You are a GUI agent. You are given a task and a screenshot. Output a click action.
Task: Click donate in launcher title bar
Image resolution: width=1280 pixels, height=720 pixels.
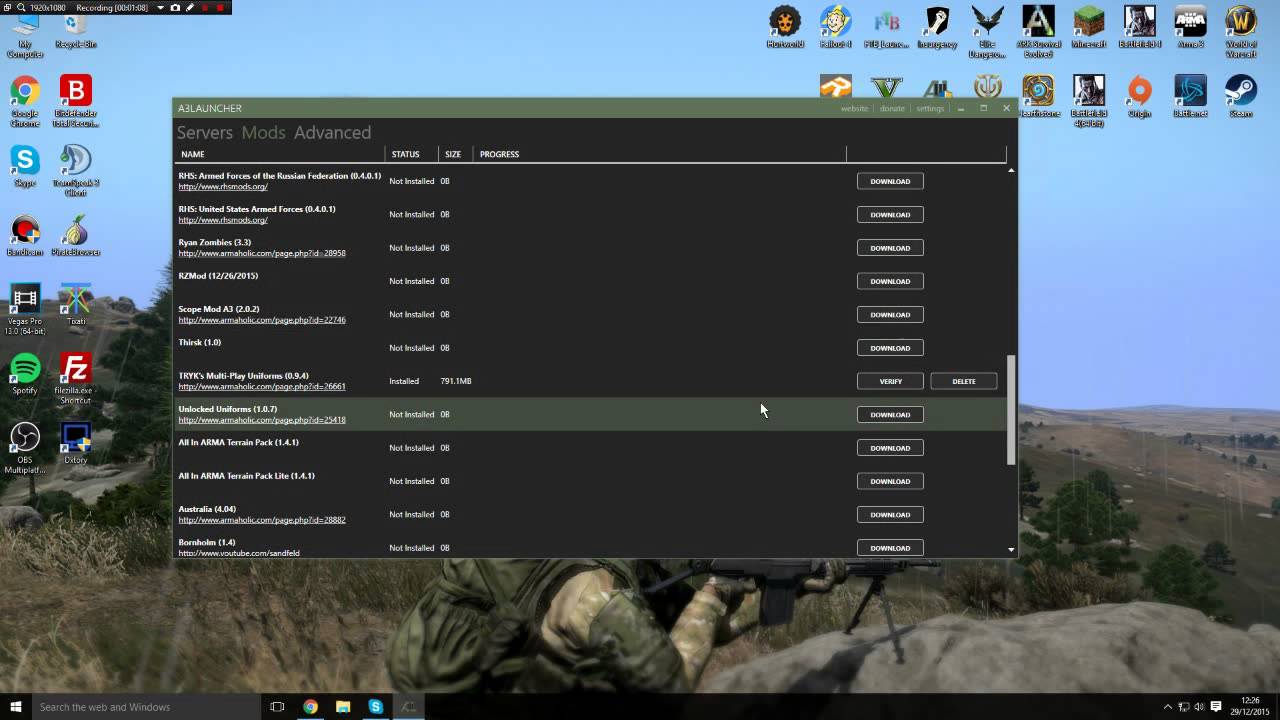pos(892,108)
